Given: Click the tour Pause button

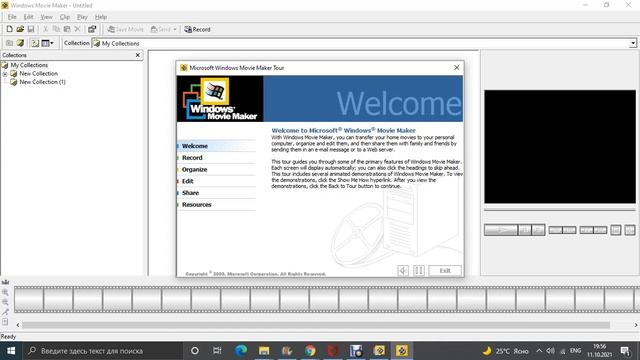Looking at the screenshot, I should (419, 270).
